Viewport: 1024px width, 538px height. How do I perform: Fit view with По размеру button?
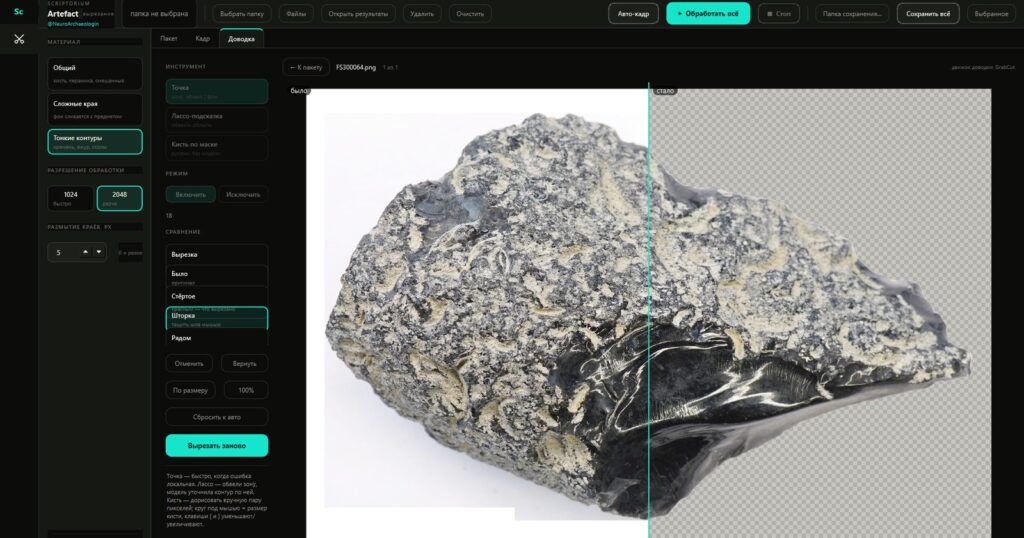[190, 390]
